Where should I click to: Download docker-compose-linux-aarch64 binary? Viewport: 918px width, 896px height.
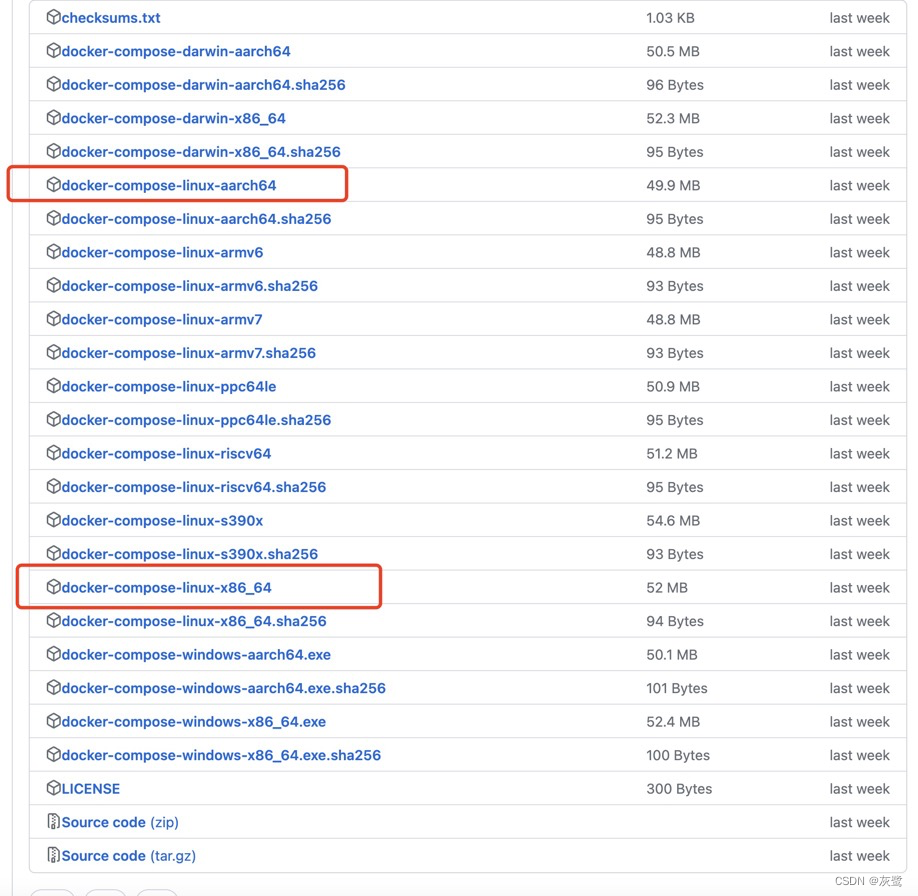click(x=169, y=186)
